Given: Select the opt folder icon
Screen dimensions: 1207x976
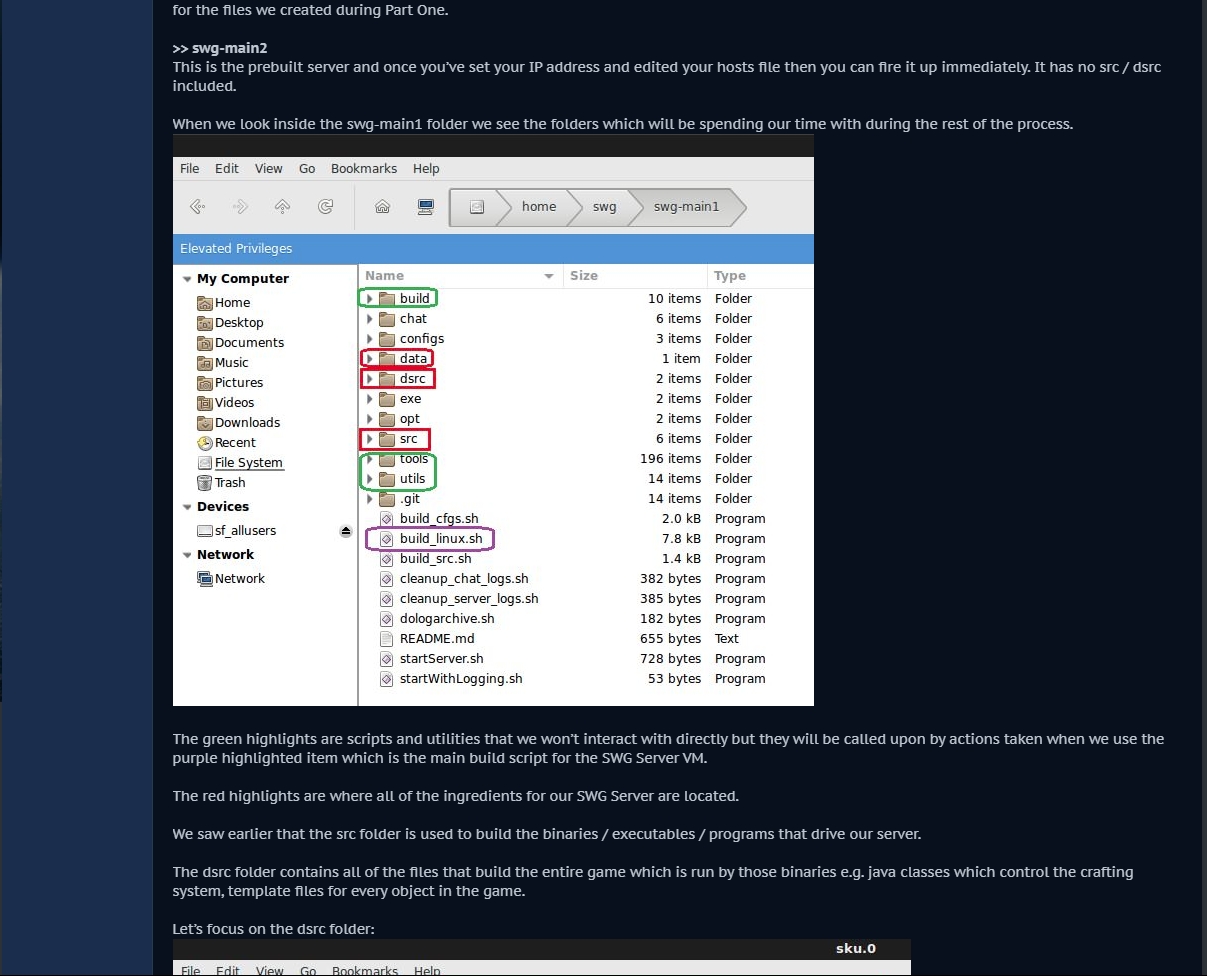Looking at the screenshot, I should tap(387, 419).
